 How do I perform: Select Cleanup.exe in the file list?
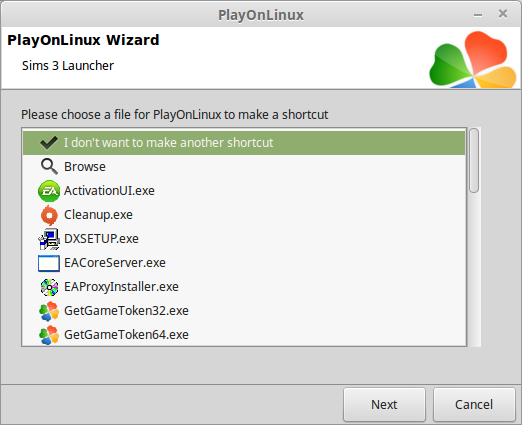coord(244,215)
